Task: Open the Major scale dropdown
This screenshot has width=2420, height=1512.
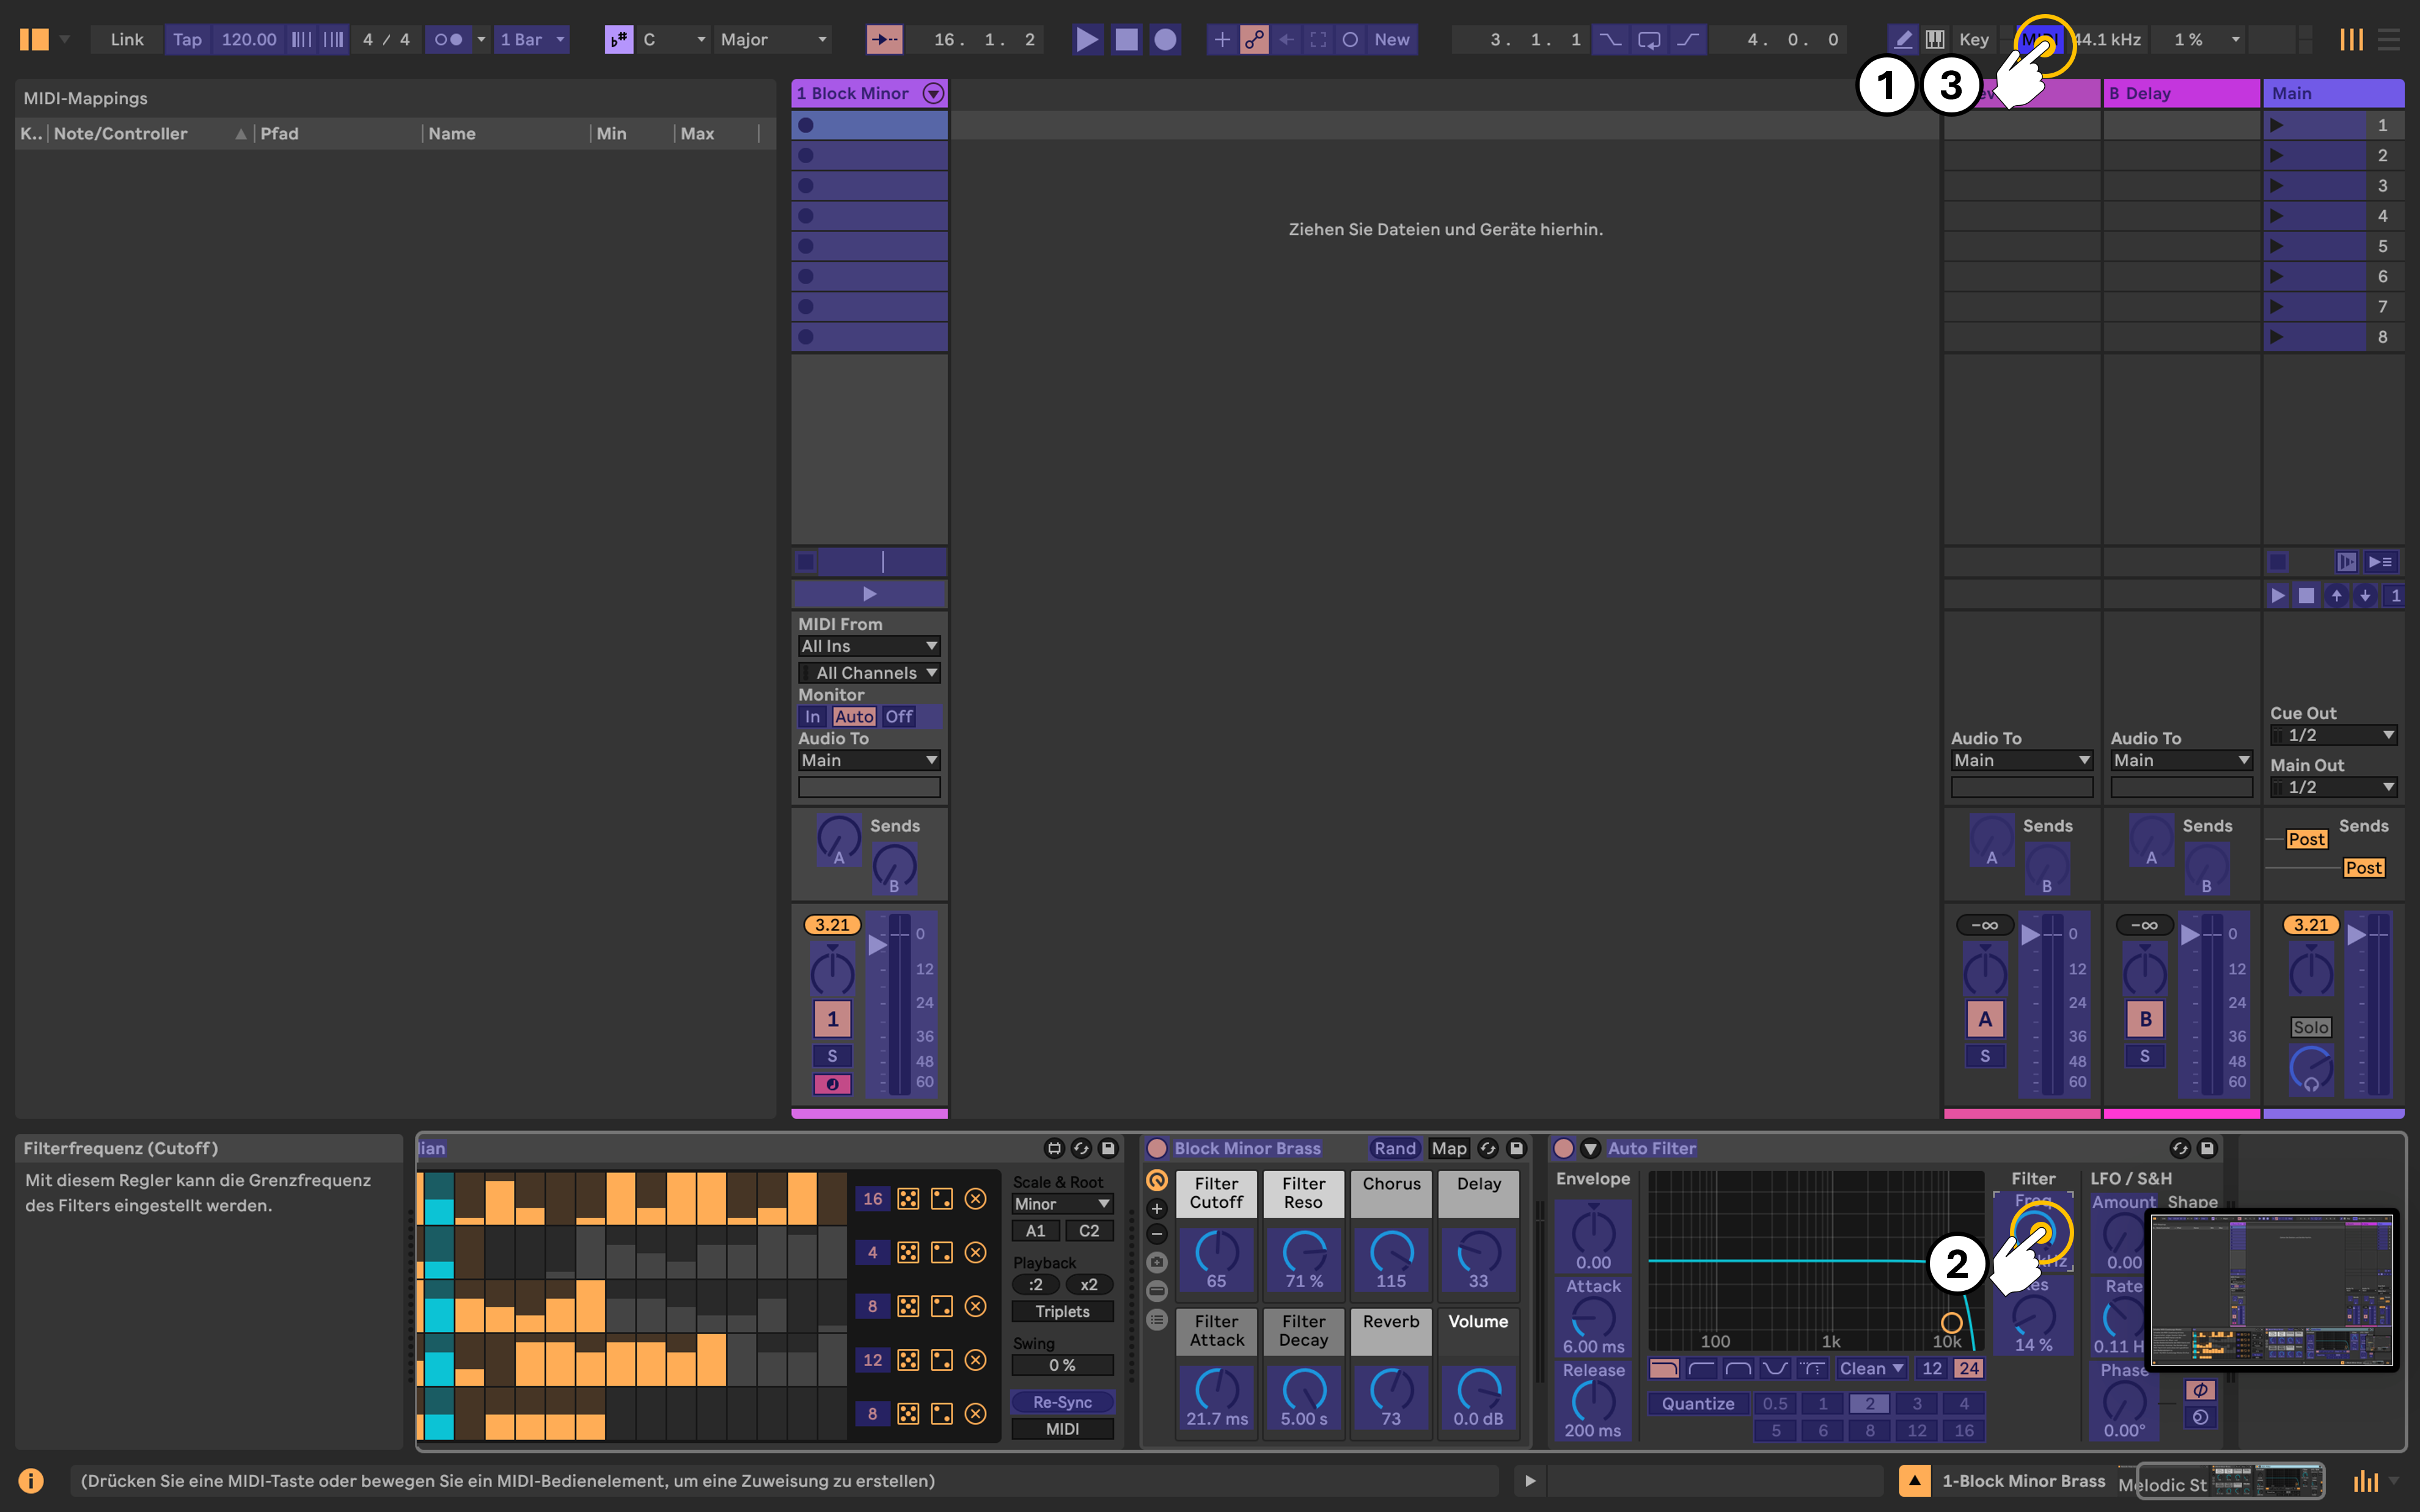Action: point(774,40)
